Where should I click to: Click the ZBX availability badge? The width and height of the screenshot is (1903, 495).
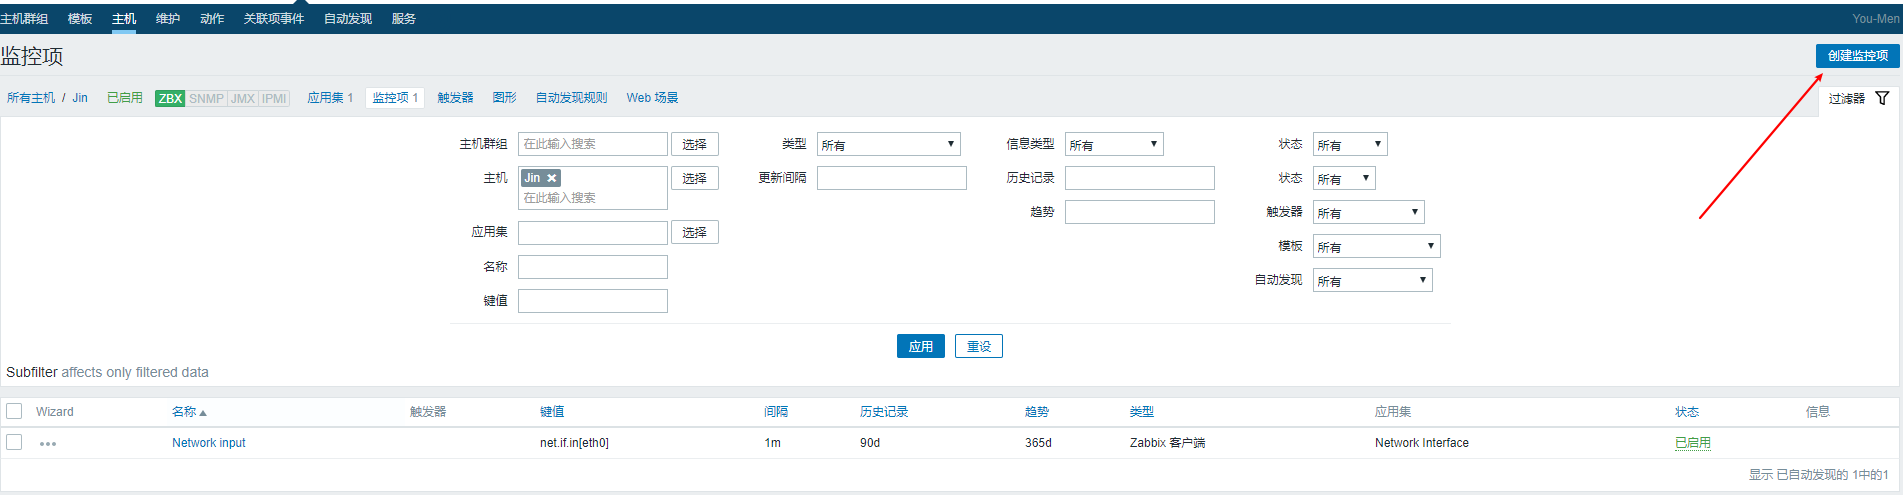tap(170, 98)
